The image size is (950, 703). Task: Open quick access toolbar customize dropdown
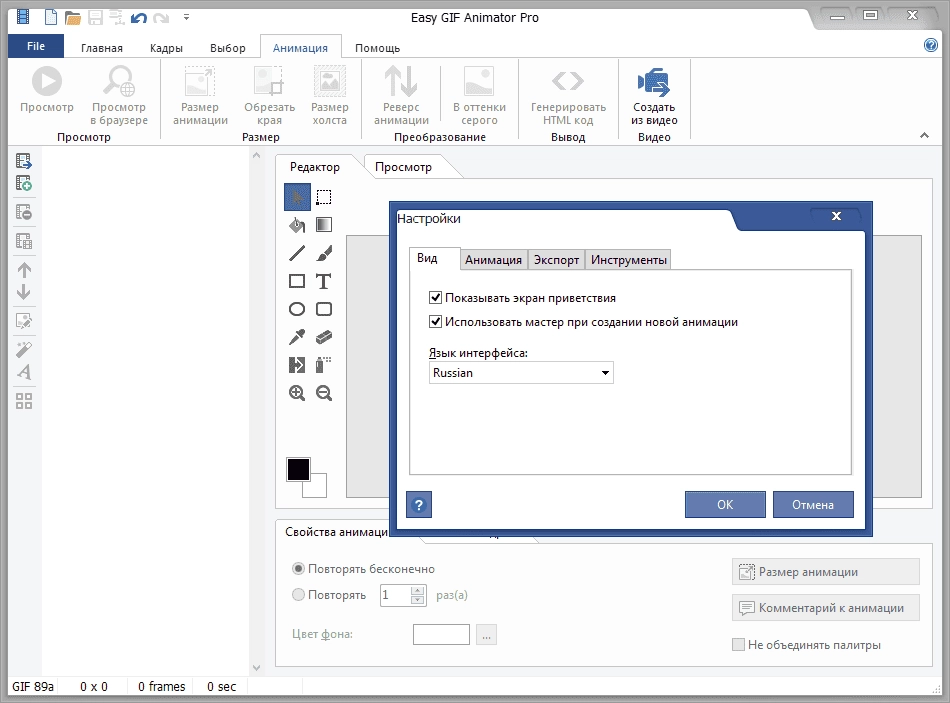186,18
